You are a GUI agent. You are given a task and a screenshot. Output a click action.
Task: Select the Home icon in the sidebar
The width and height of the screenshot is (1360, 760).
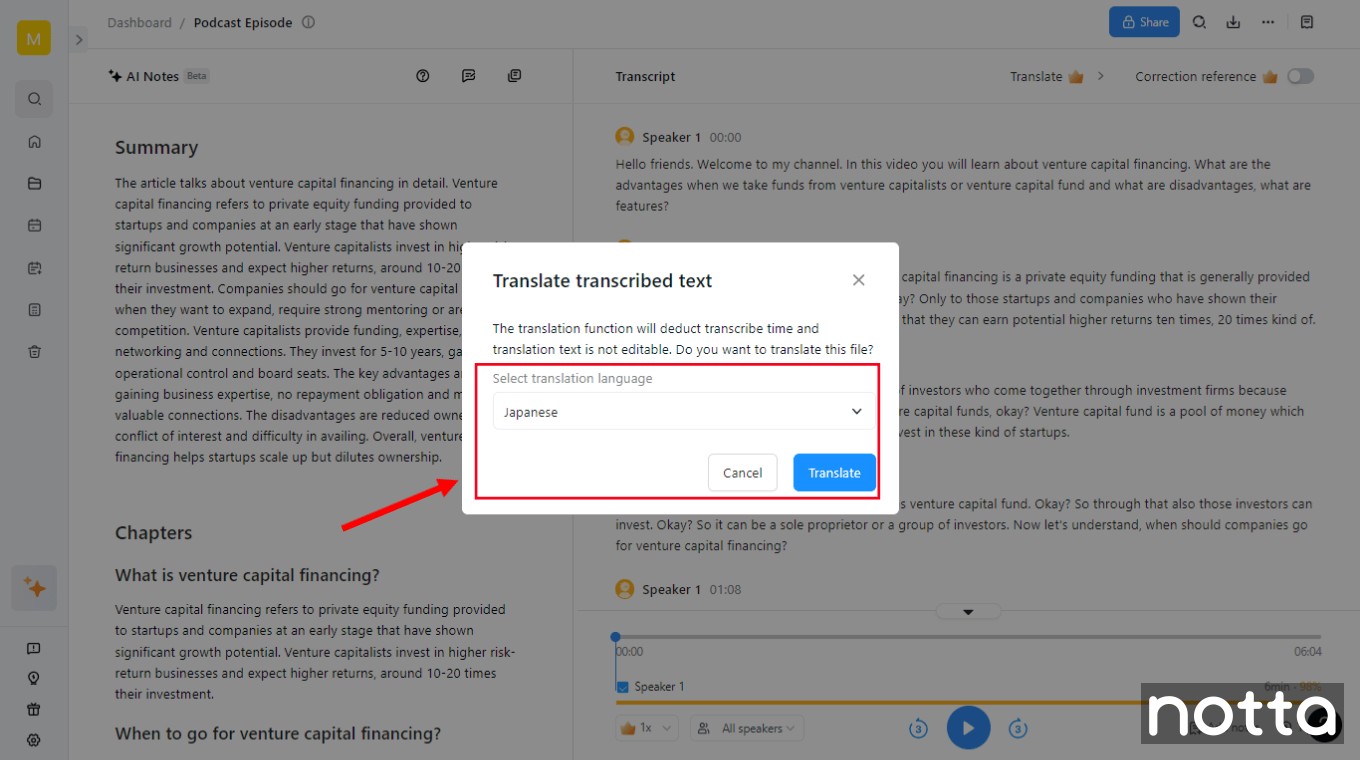pos(33,141)
